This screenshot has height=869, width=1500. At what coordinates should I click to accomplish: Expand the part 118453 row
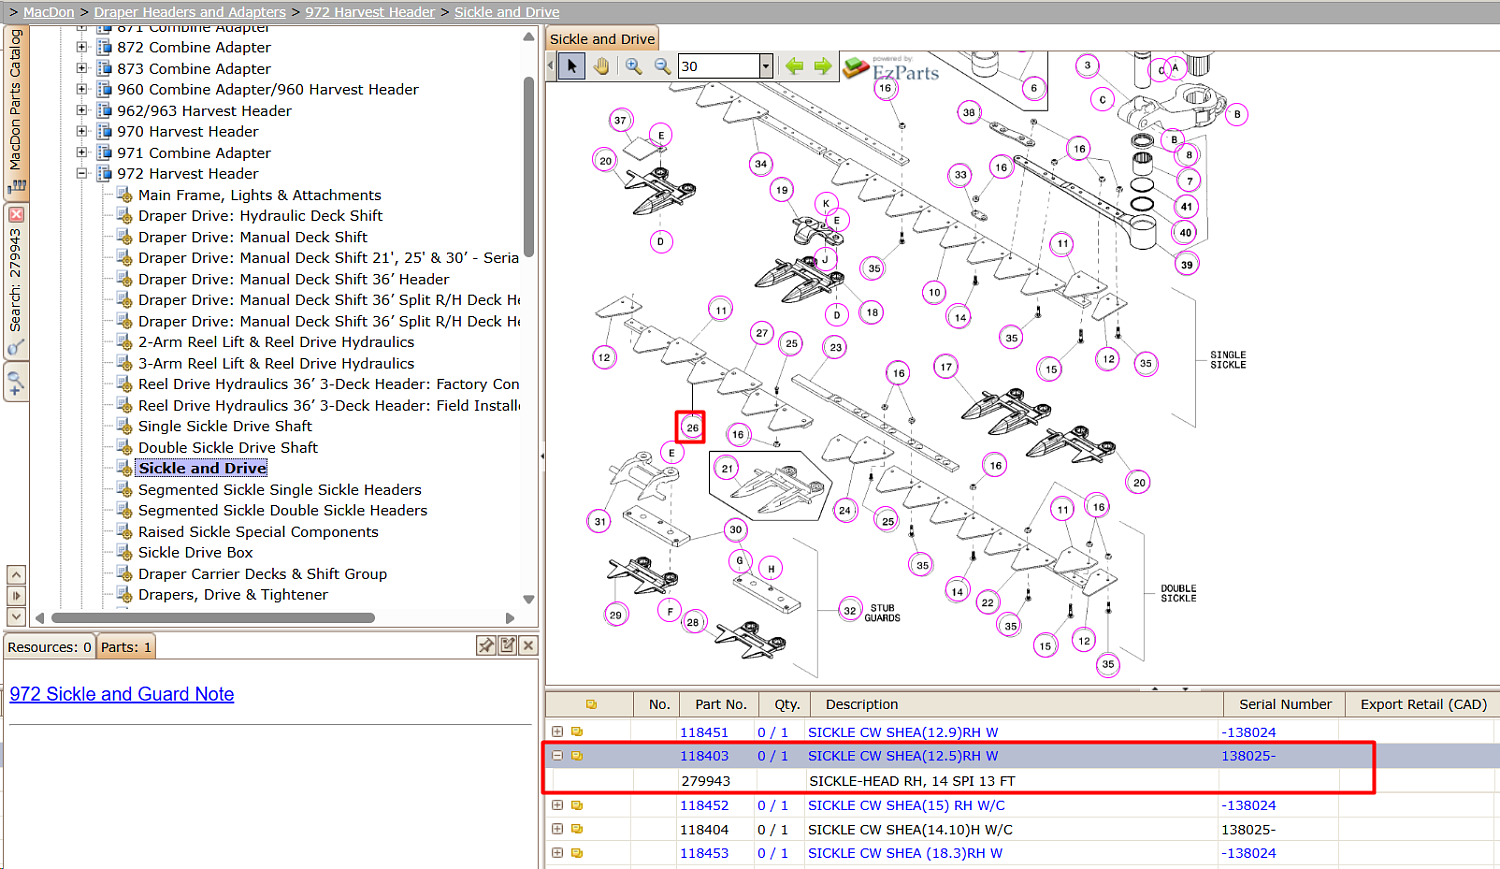557,853
